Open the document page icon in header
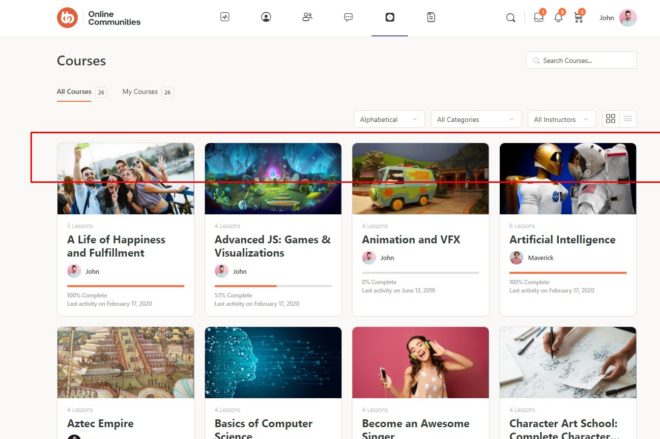Screen dimensions: 660x439 point(431,17)
